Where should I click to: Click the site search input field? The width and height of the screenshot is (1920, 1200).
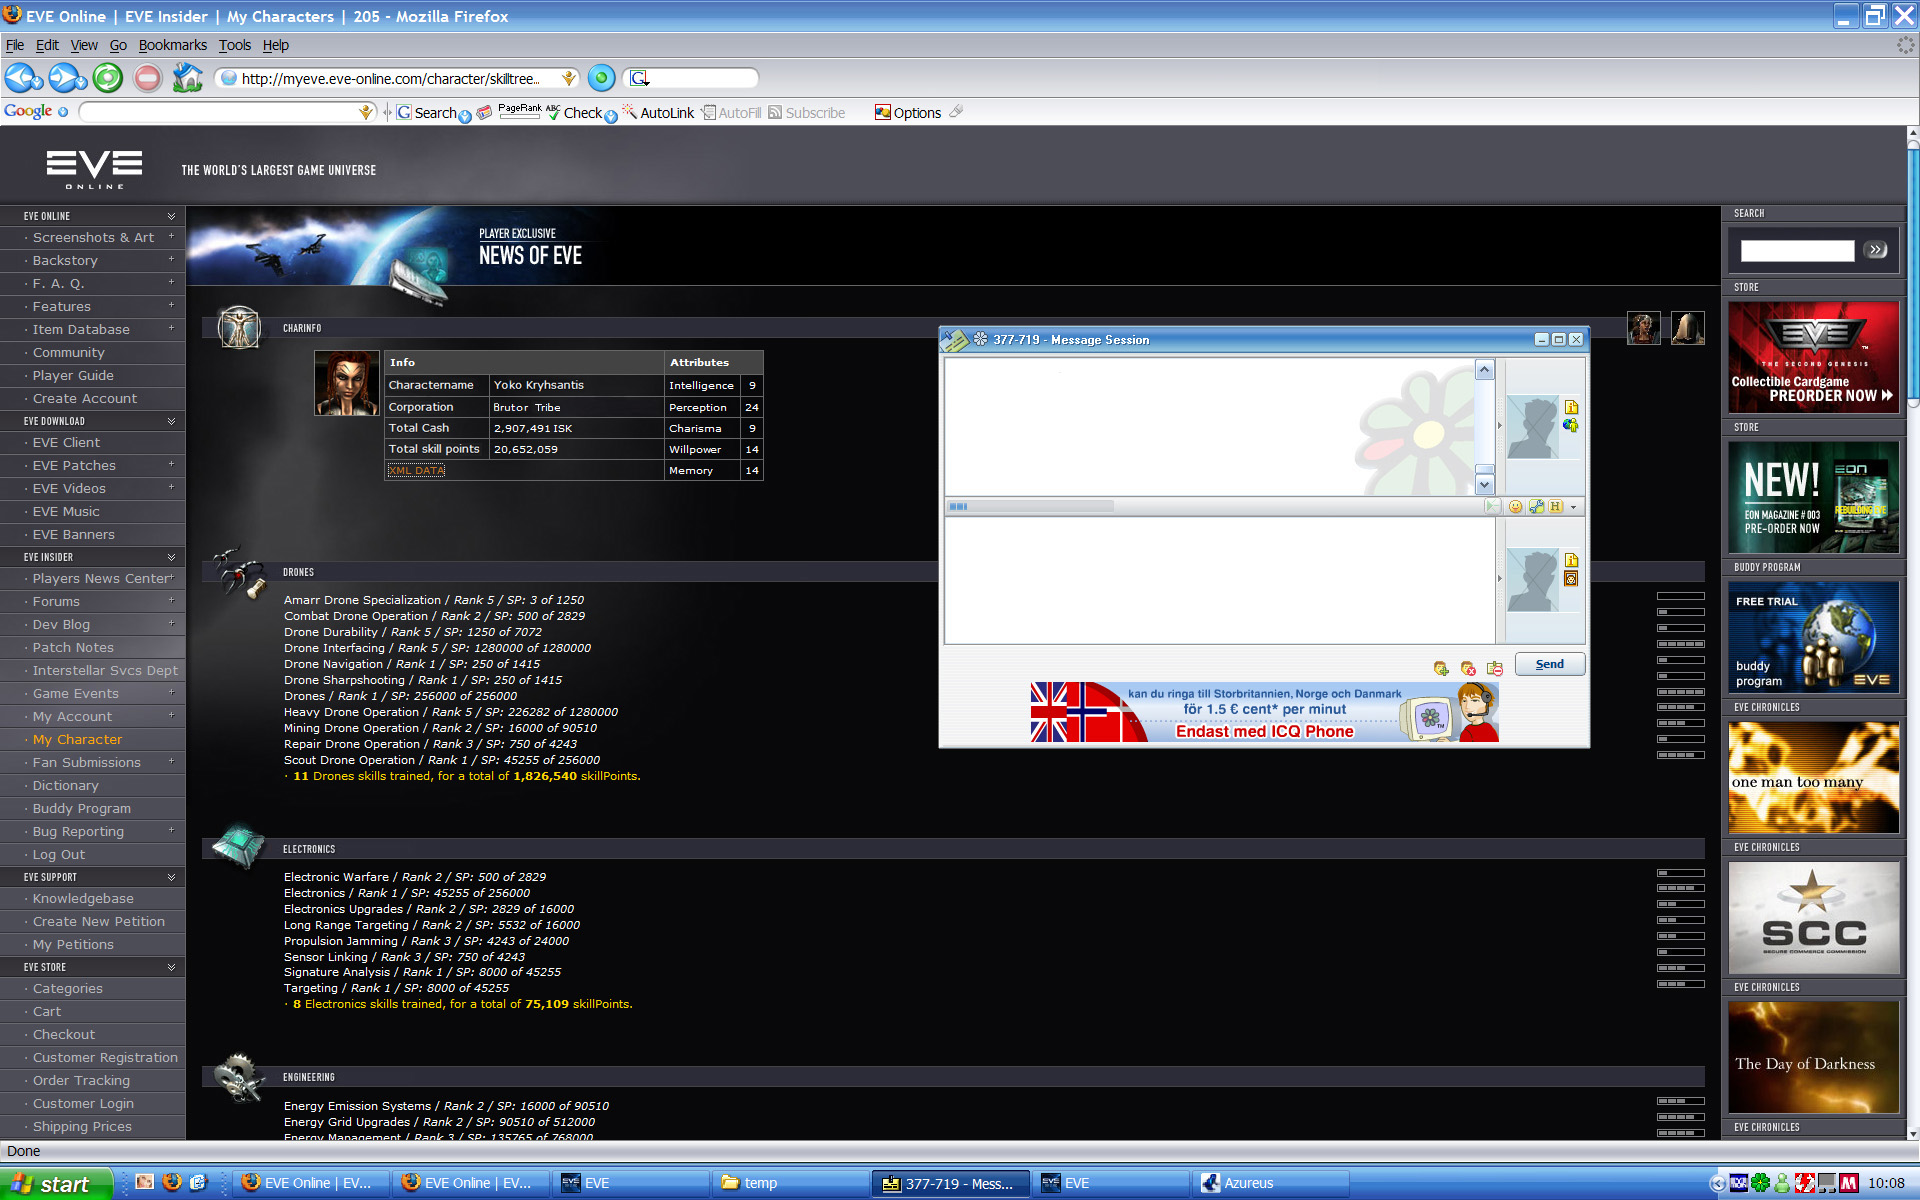[1796, 250]
